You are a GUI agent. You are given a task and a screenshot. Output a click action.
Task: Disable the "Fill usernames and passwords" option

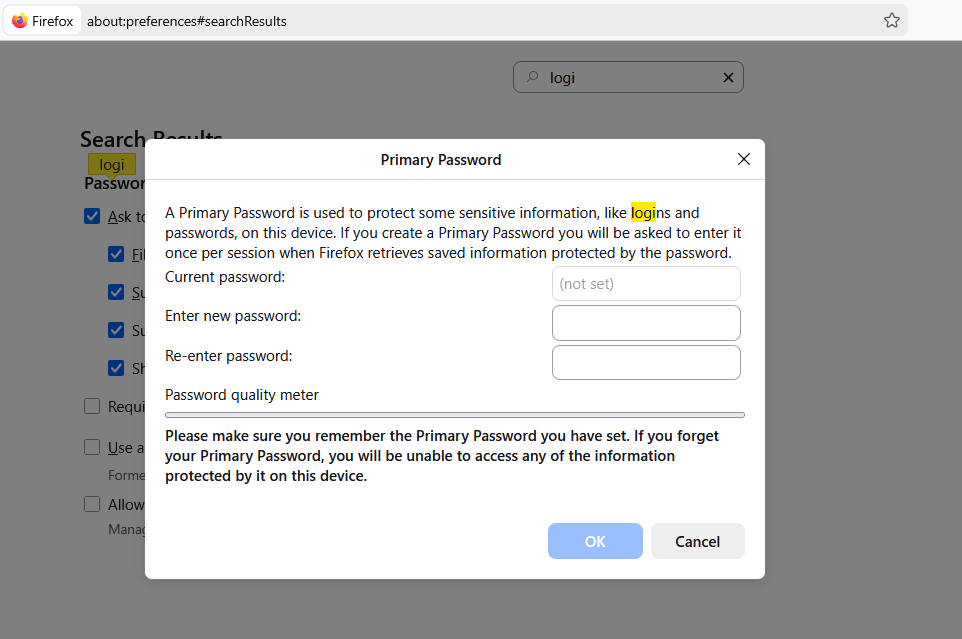pyautogui.click(x=117, y=254)
